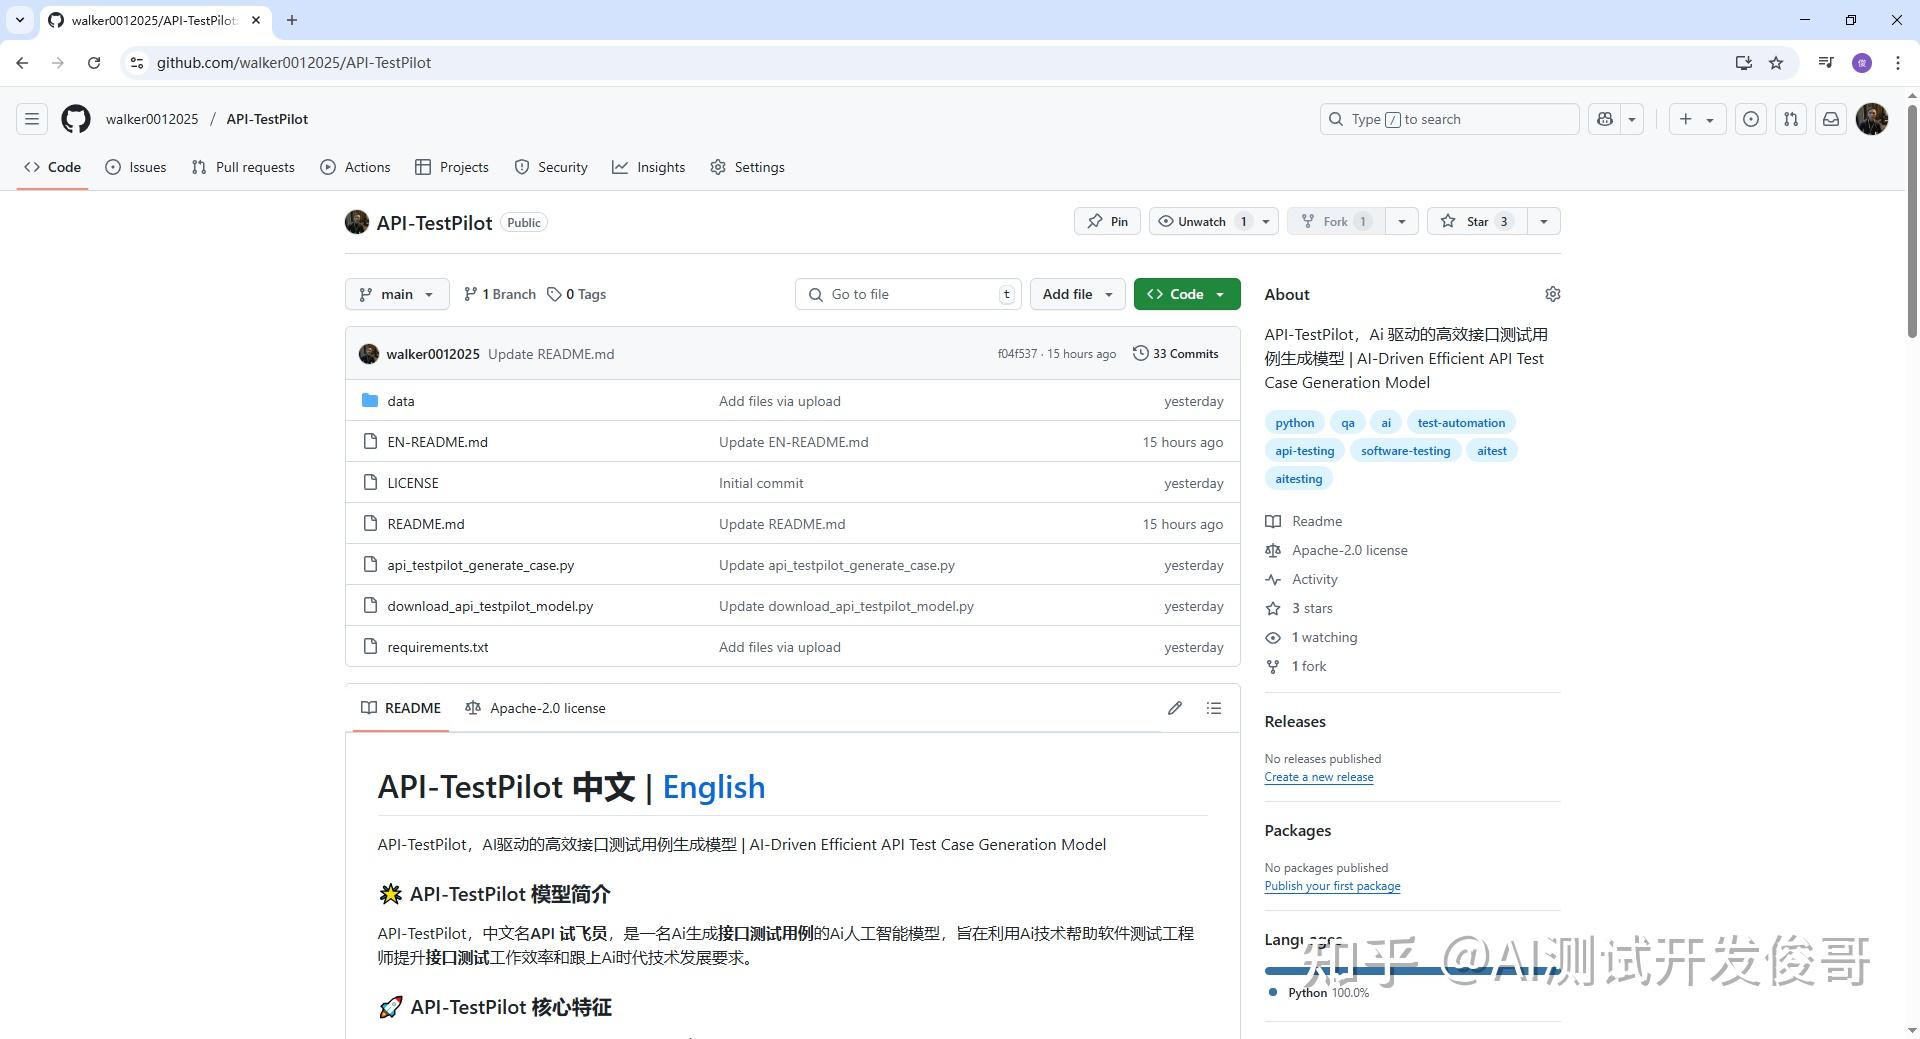The height and width of the screenshot is (1039, 1920).
Task: Open the Actions tab
Action: (355, 167)
